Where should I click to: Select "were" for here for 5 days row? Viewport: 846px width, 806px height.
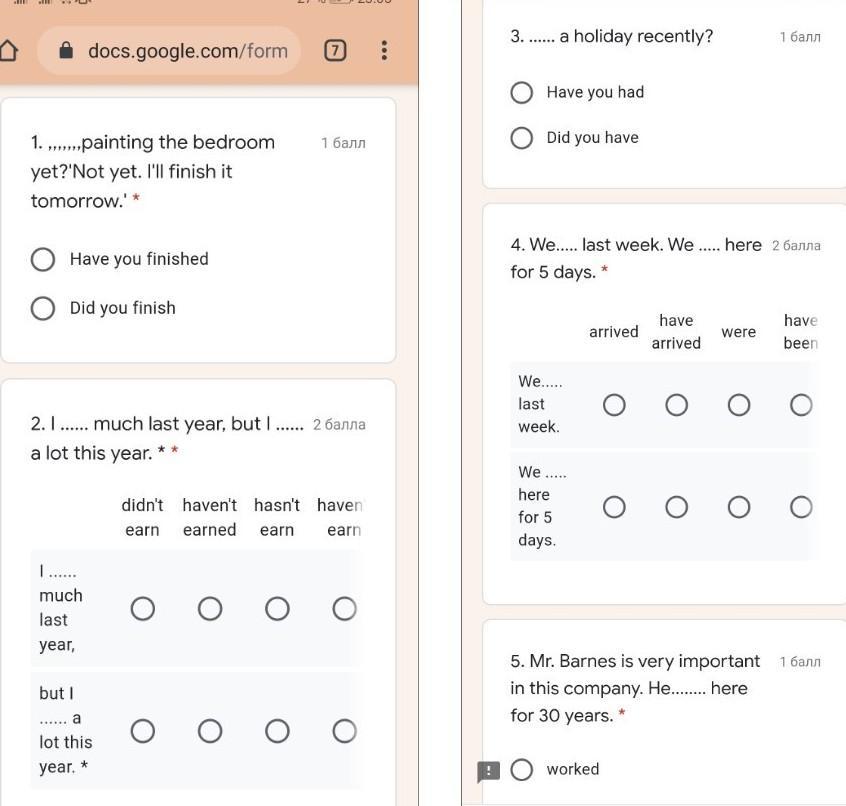(739, 507)
